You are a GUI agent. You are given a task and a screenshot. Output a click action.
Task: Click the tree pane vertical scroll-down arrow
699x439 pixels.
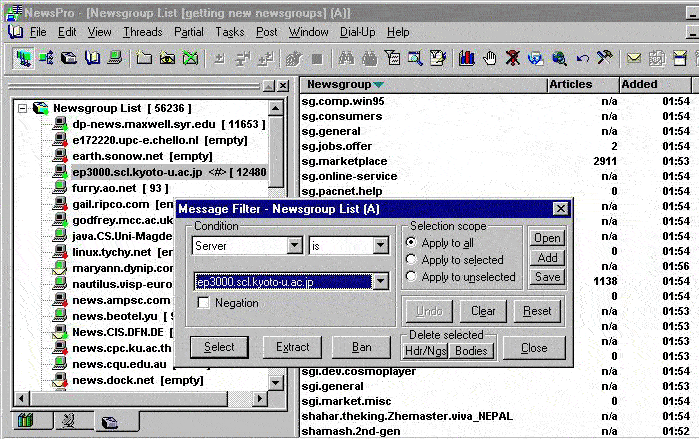(276, 382)
